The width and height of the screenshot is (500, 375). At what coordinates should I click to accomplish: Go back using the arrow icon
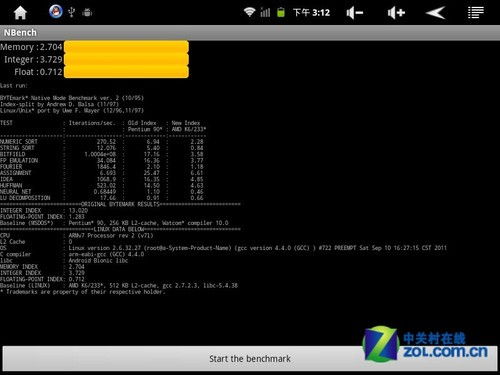pos(436,13)
